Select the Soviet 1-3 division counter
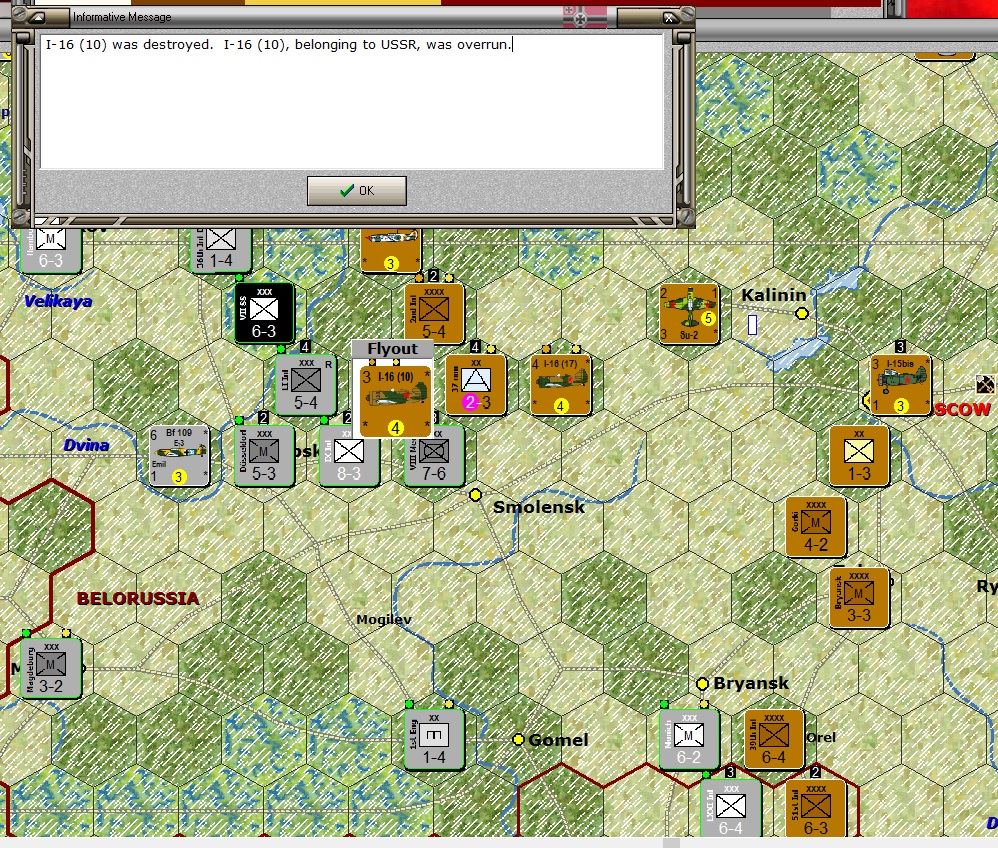The image size is (998, 848). [859, 456]
